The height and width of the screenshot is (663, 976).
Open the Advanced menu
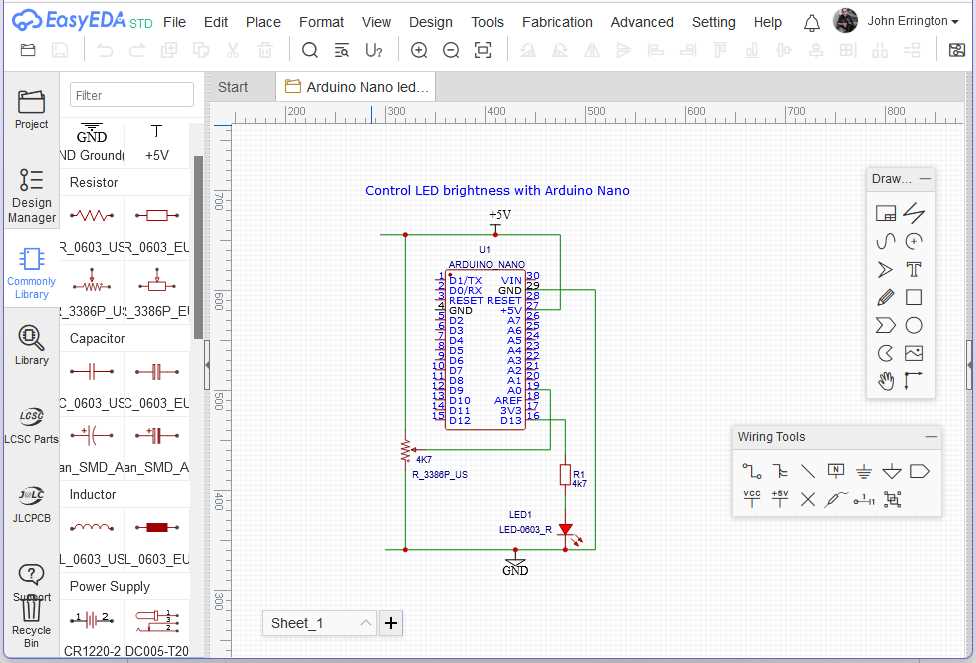click(642, 22)
